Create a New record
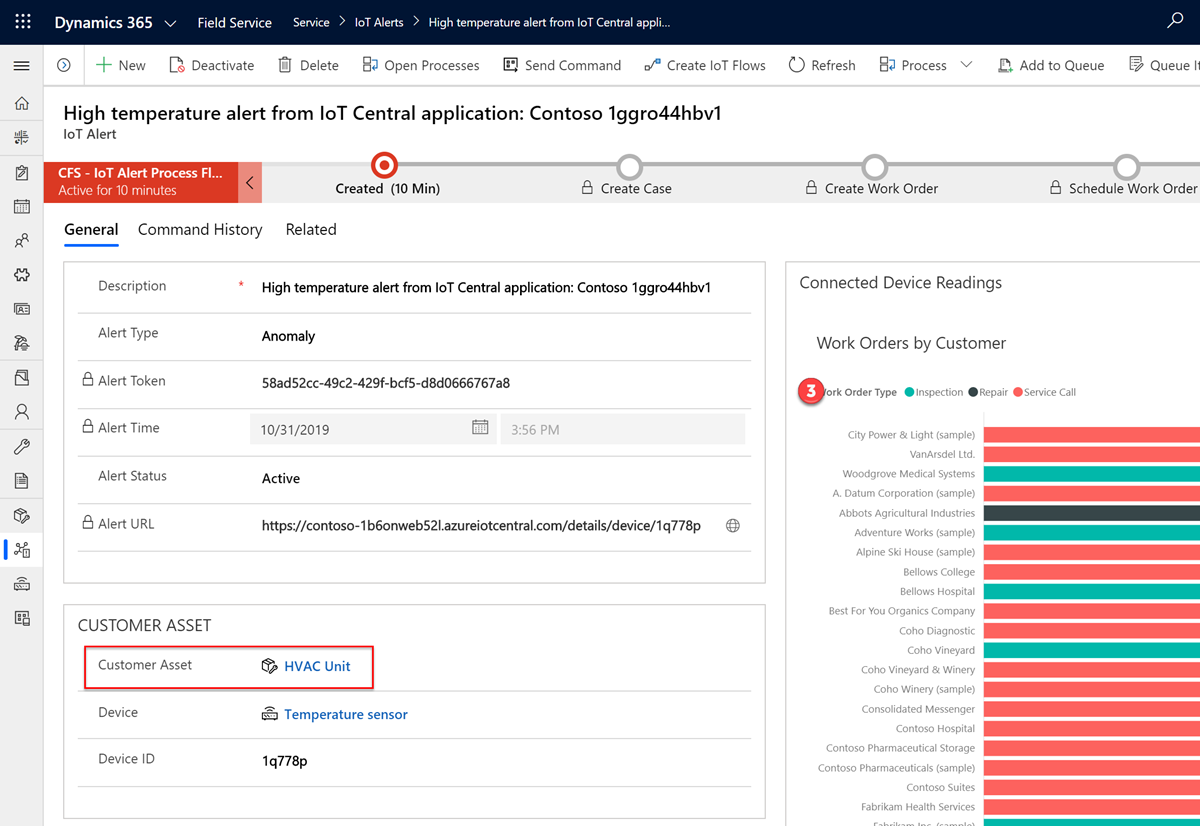Image resolution: width=1200 pixels, height=826 pixels. (120, 65)
